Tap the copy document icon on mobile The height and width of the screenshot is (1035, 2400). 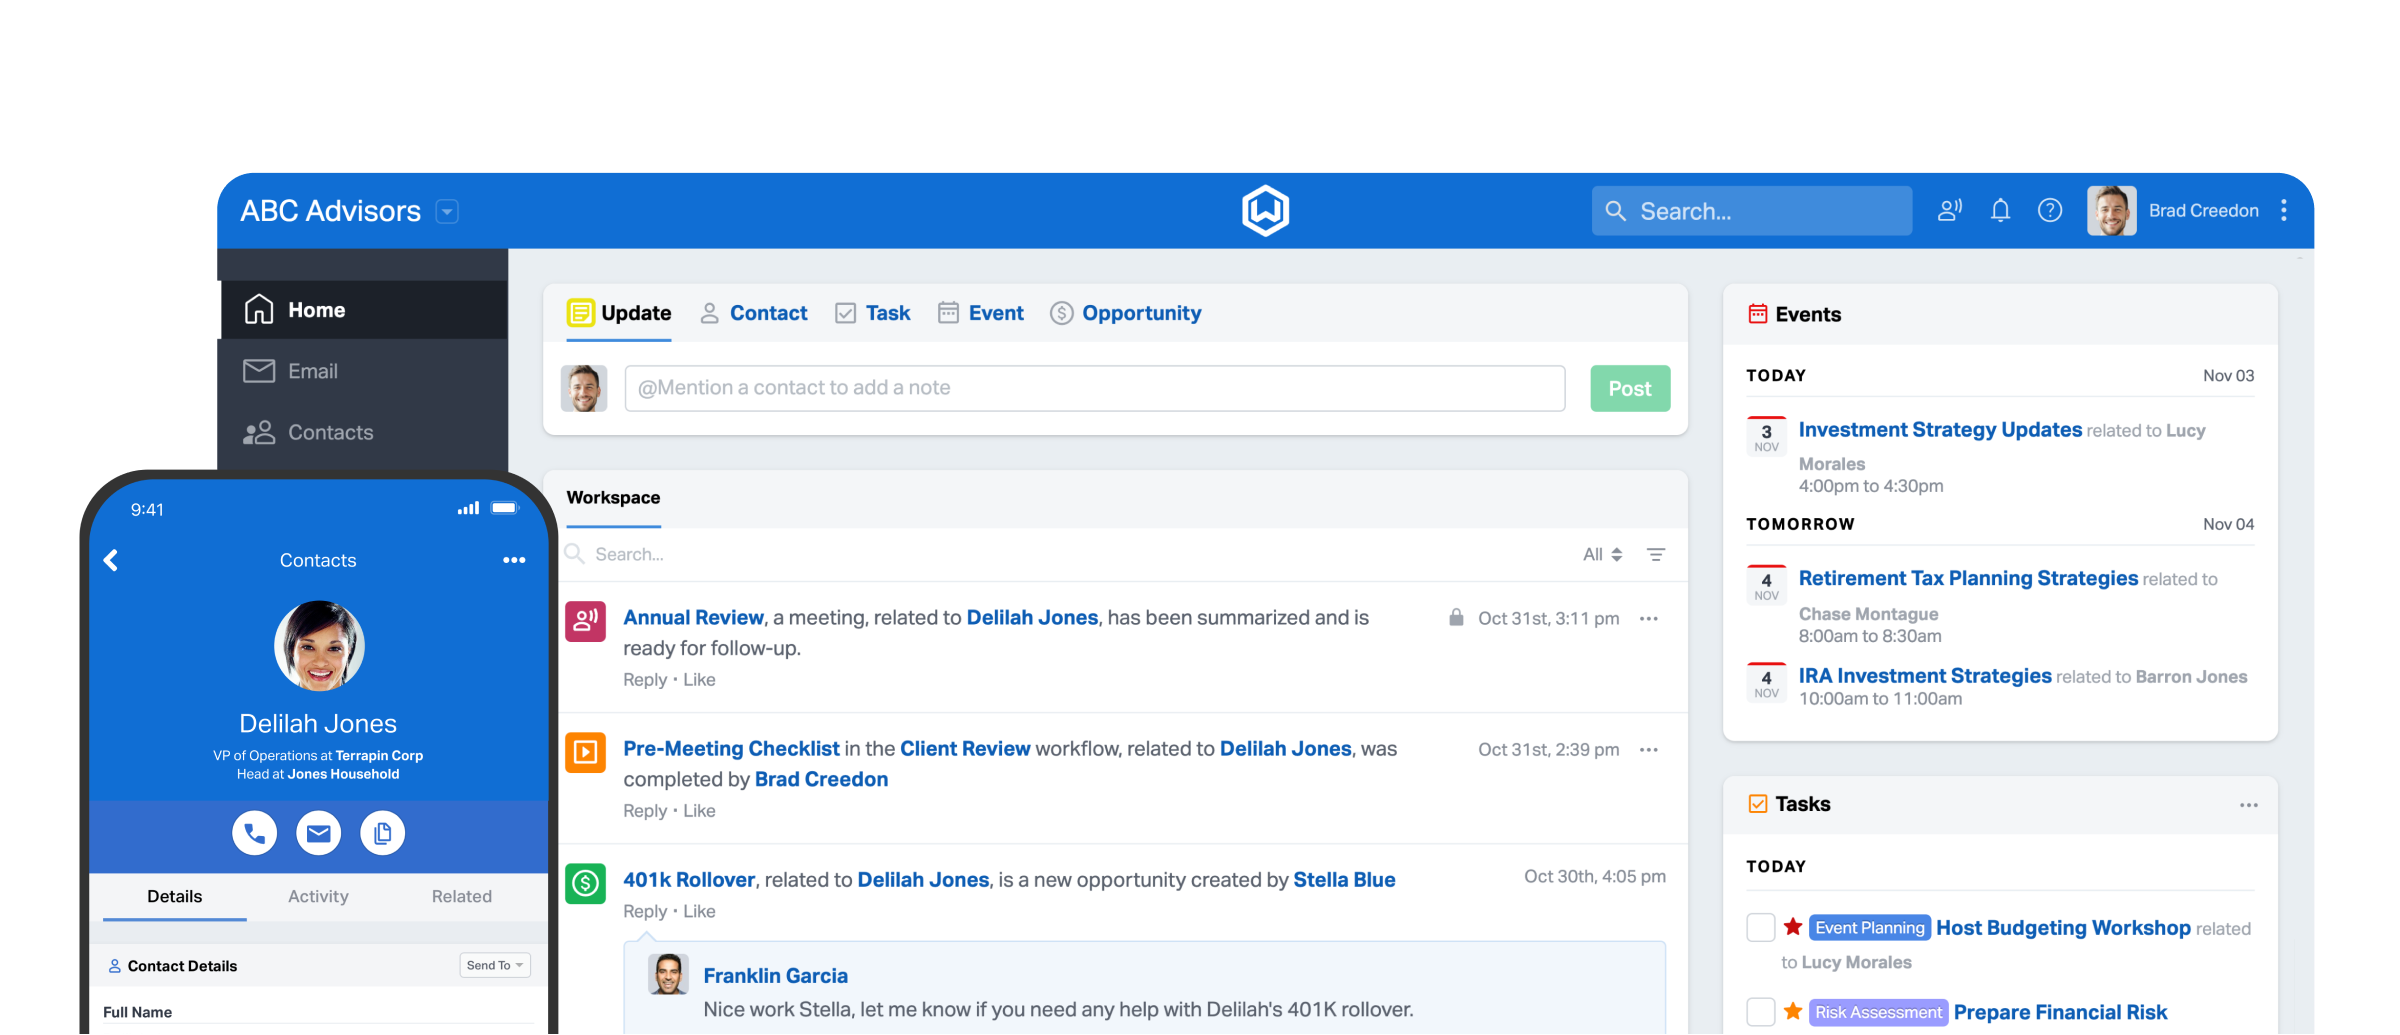(x=382, y=833)
